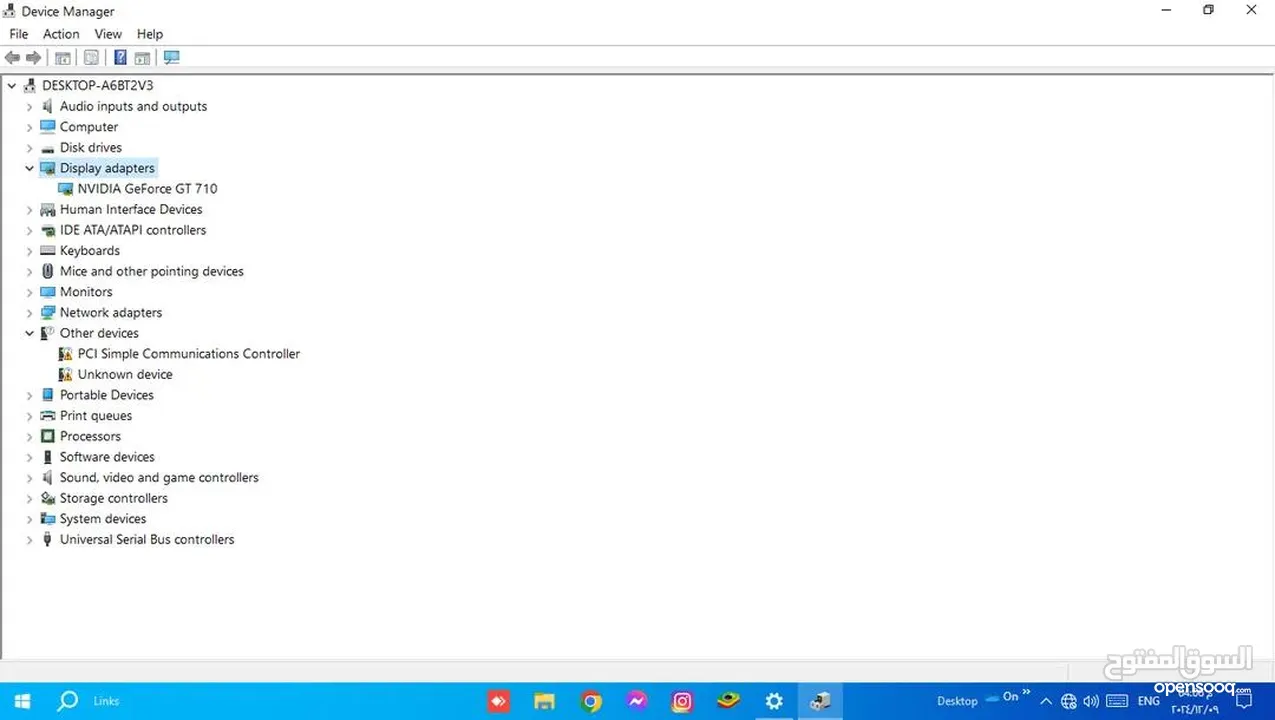The height and width of the screenshot is (720, 1275).
Task: Open the Action menu
Action: point(61,34)
